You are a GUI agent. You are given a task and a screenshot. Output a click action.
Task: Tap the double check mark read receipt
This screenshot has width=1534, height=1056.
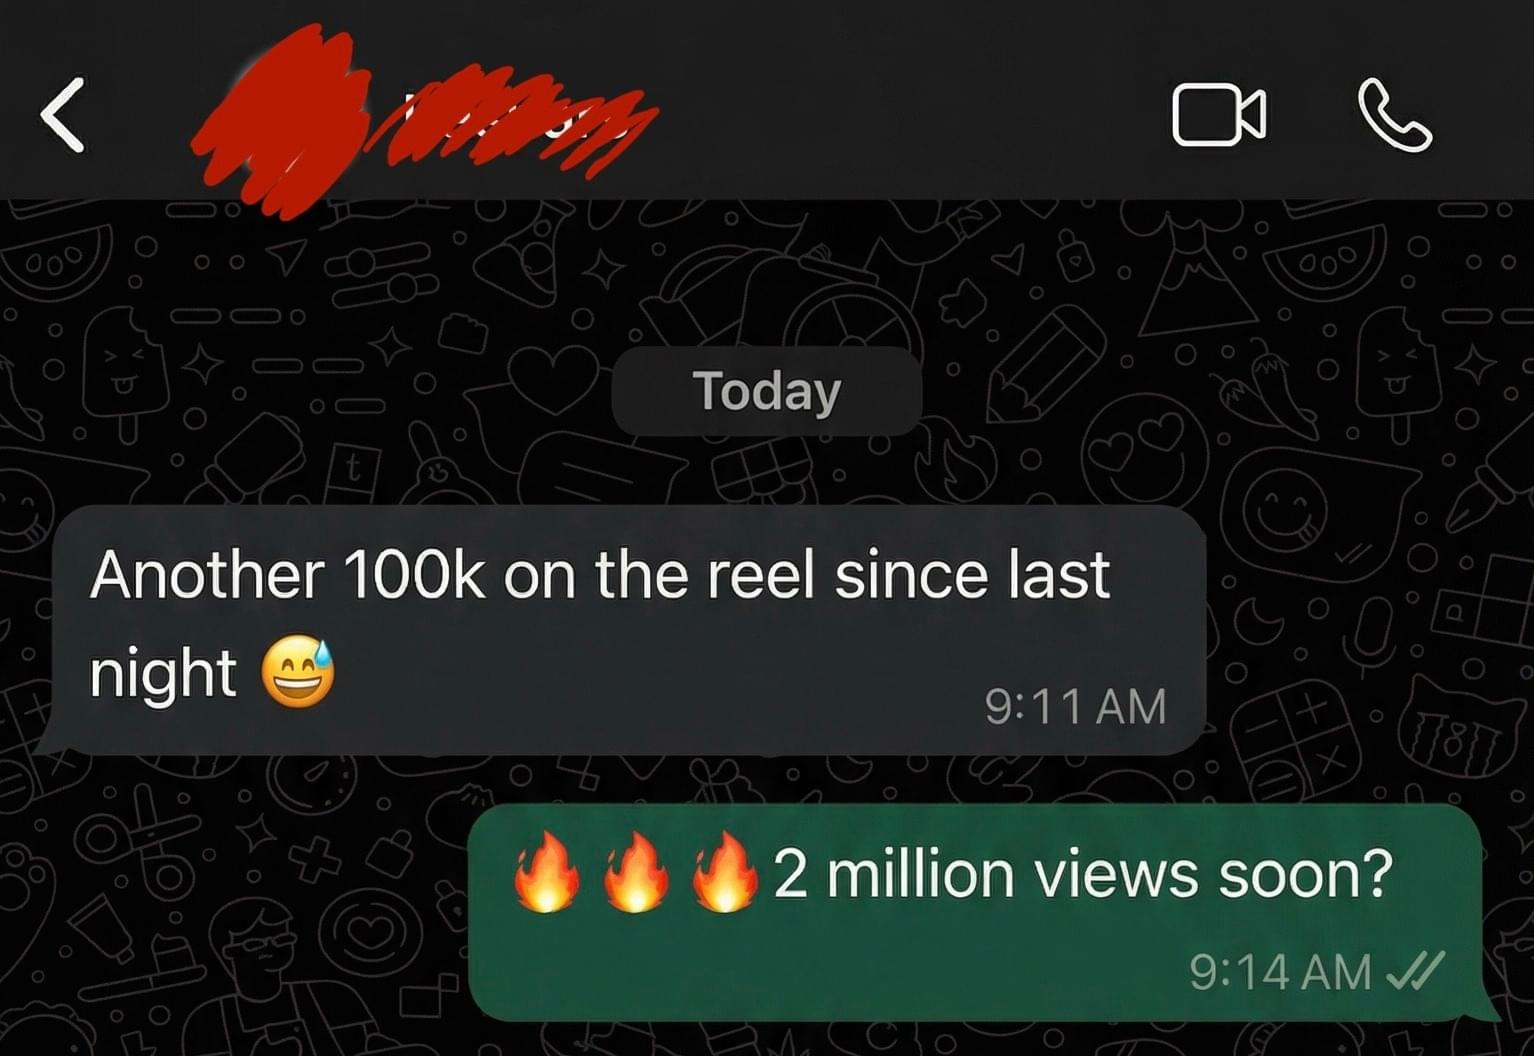coord(1415,970)
